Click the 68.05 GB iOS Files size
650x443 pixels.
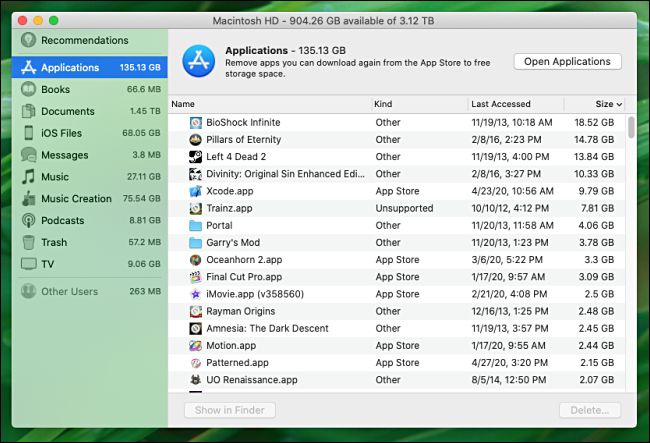(x=141, y=133)
